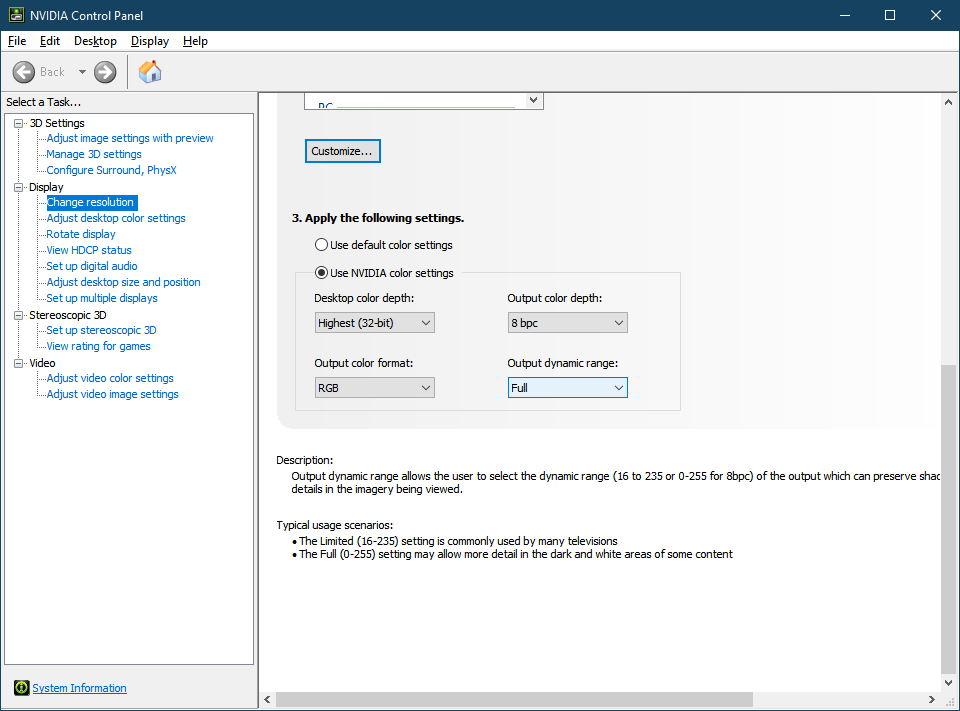The height and width of the screenshot is (711, 960).
Task: Click the Customize... button
Action: pyautogui.click(x=343, y=151)
